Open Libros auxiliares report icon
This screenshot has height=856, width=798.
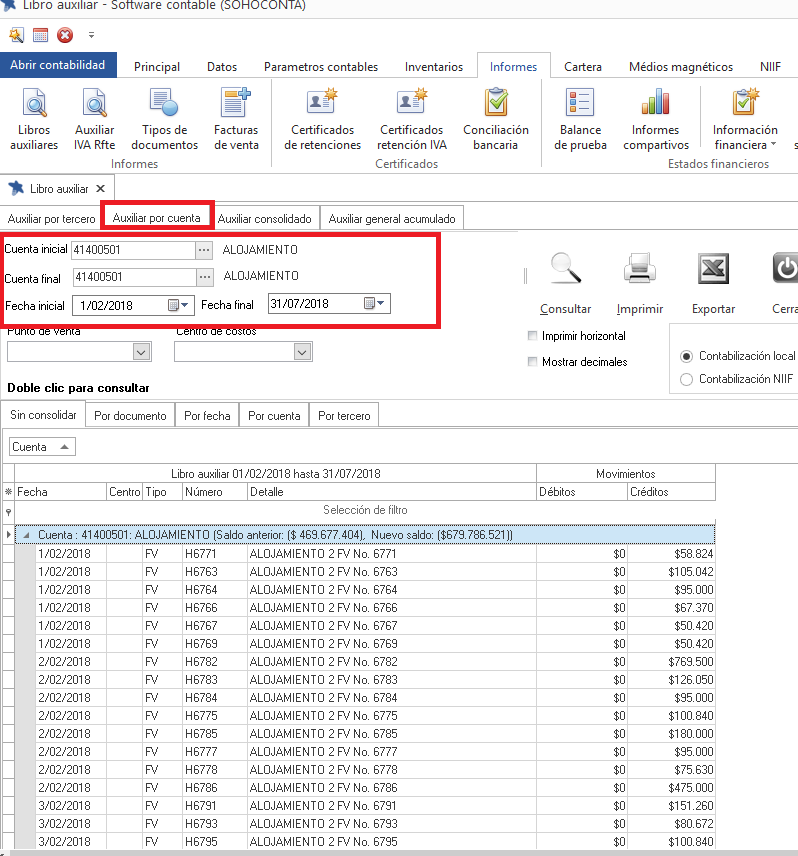pos(34,118)
